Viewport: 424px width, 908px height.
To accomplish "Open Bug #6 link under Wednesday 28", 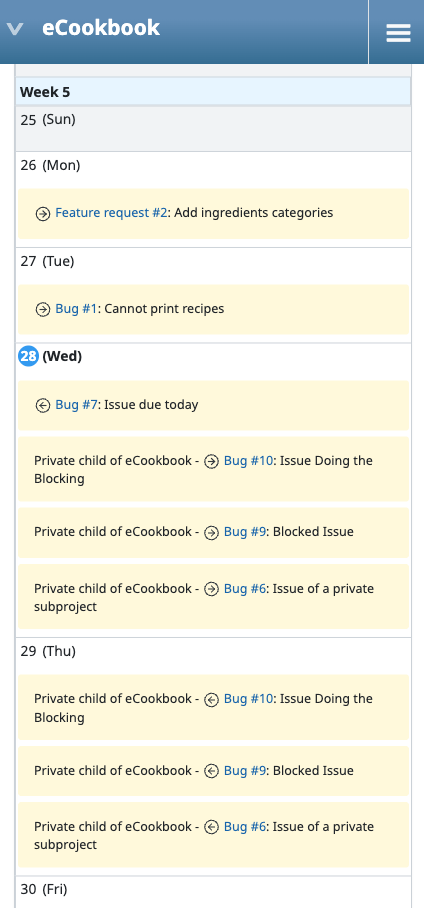I will point(245,588).
